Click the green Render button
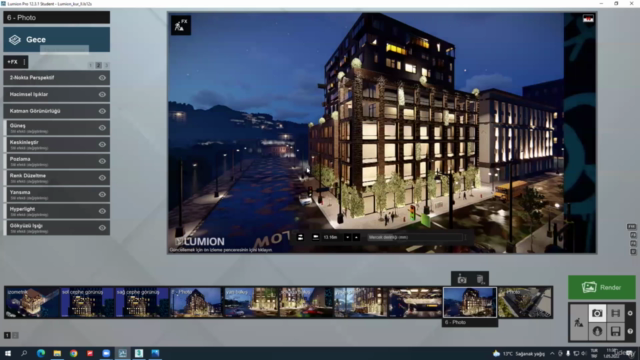Image resolution: width=640 pixels, height=360 pixels. coord(602,287)
